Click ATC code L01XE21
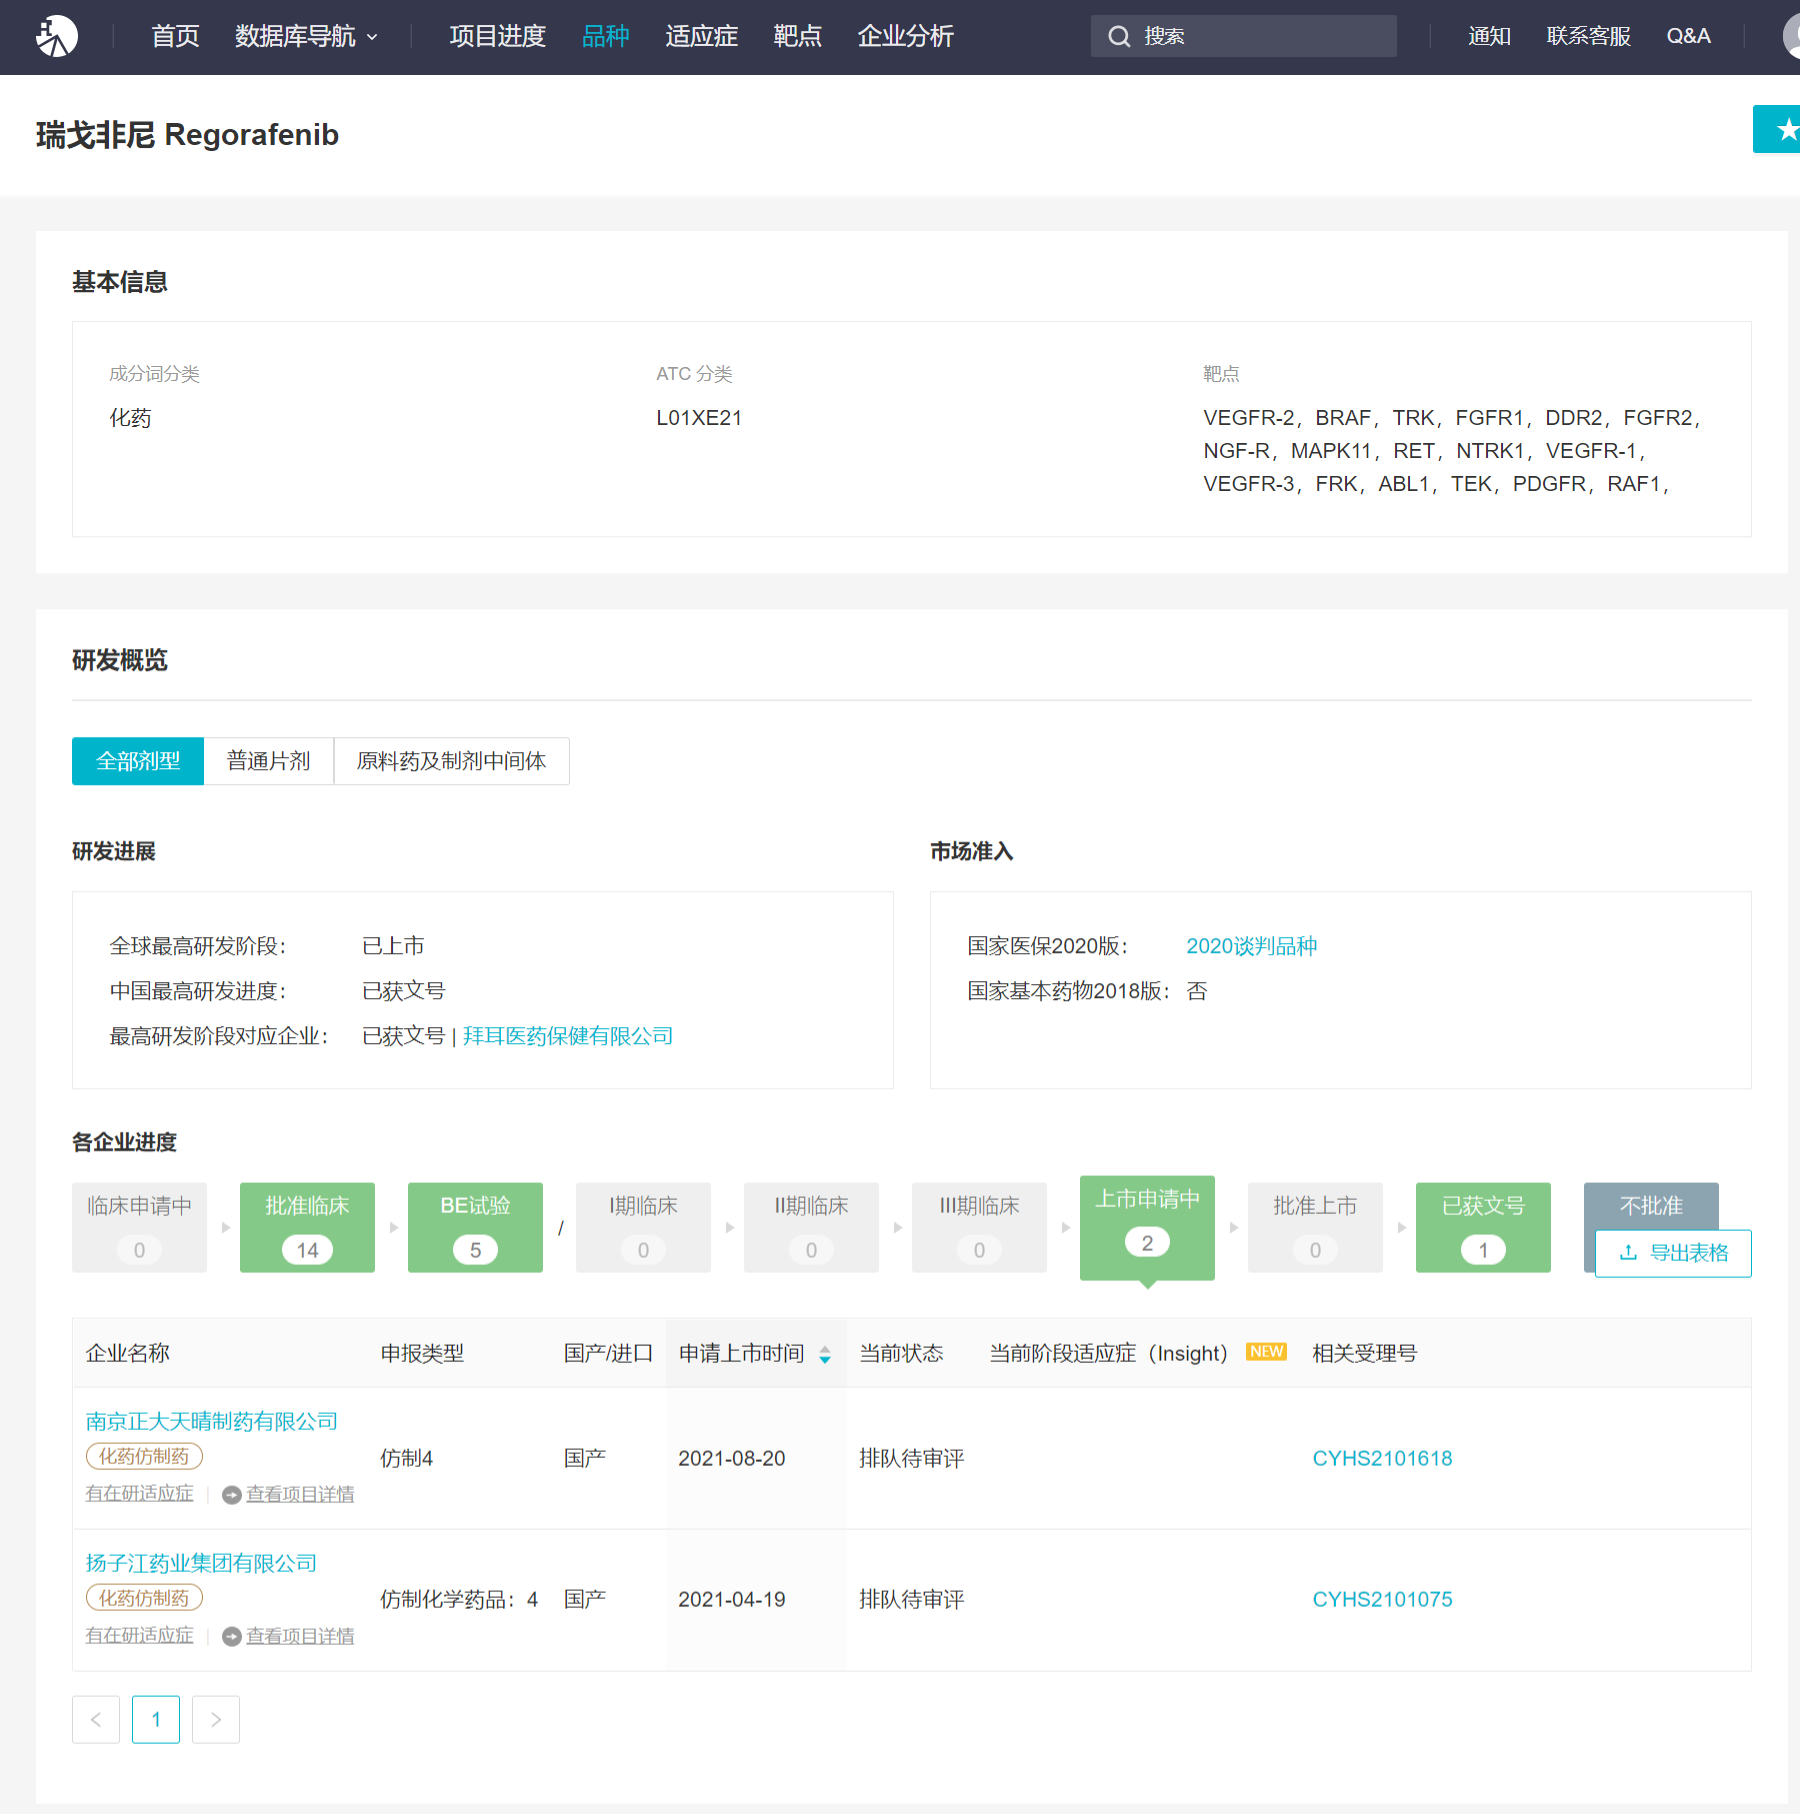The image size is (1800, 1814). coord(699,418)
